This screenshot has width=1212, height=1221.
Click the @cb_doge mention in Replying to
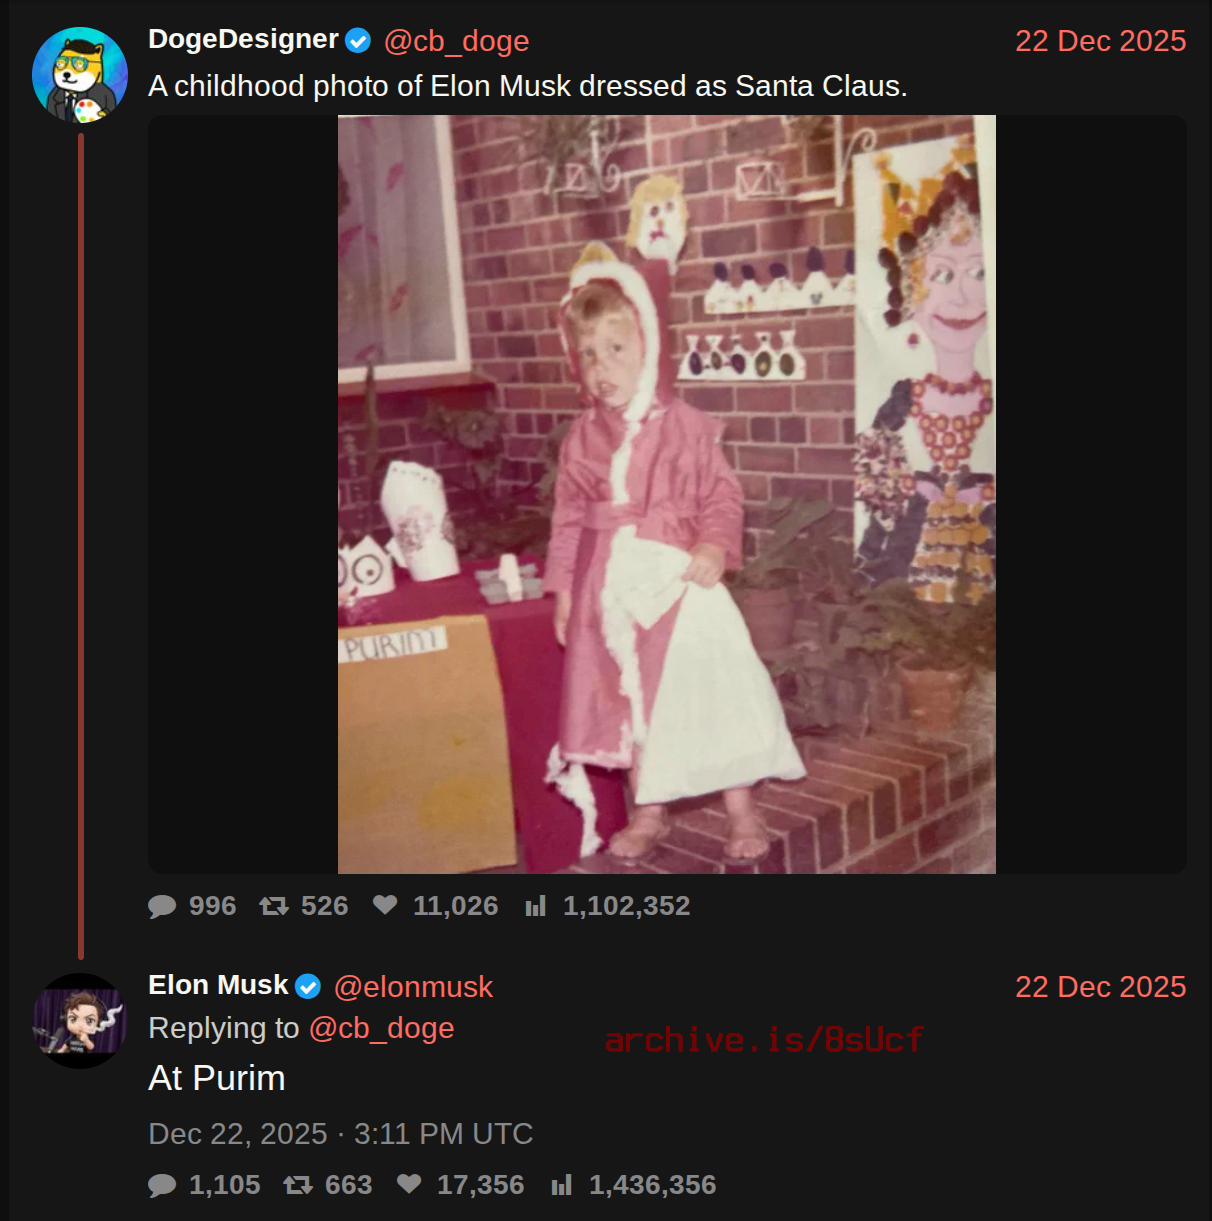382,1028
